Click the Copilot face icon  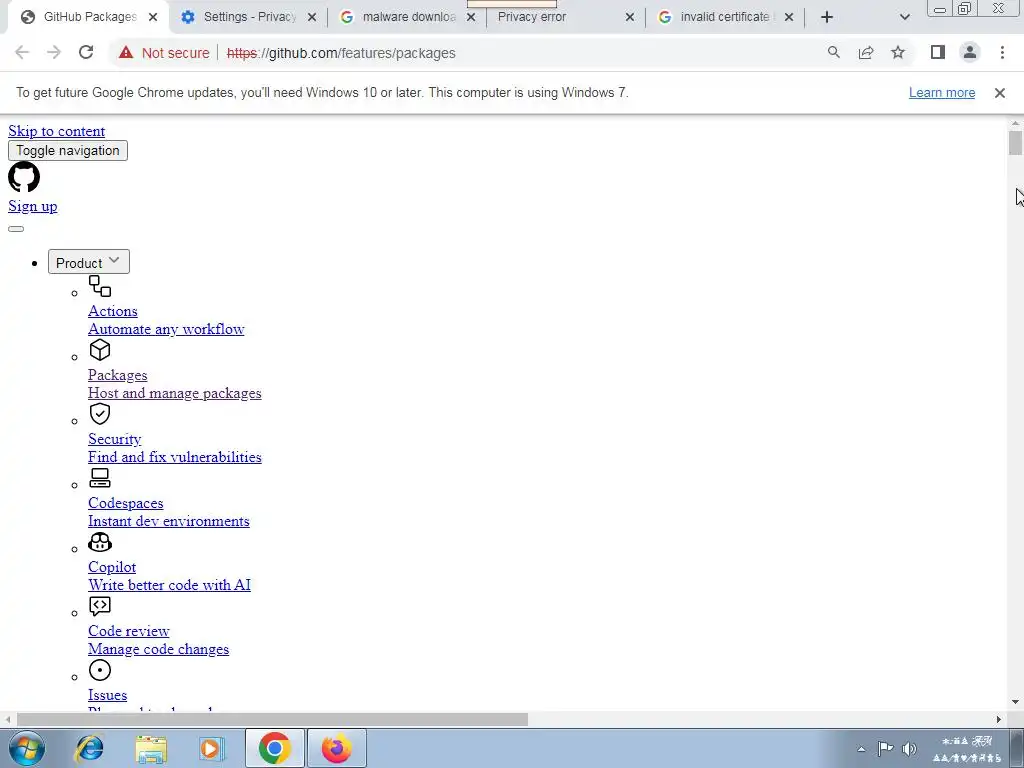pos(100,542)
